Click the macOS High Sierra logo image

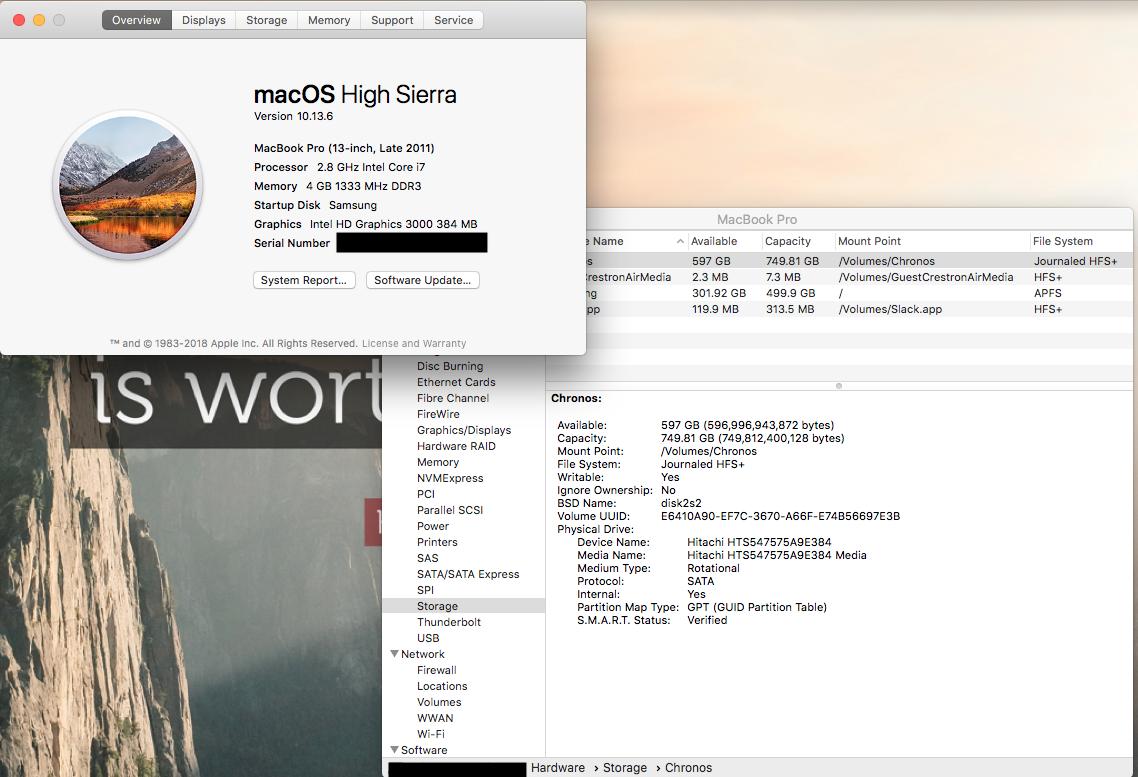[x=128, y=185]
